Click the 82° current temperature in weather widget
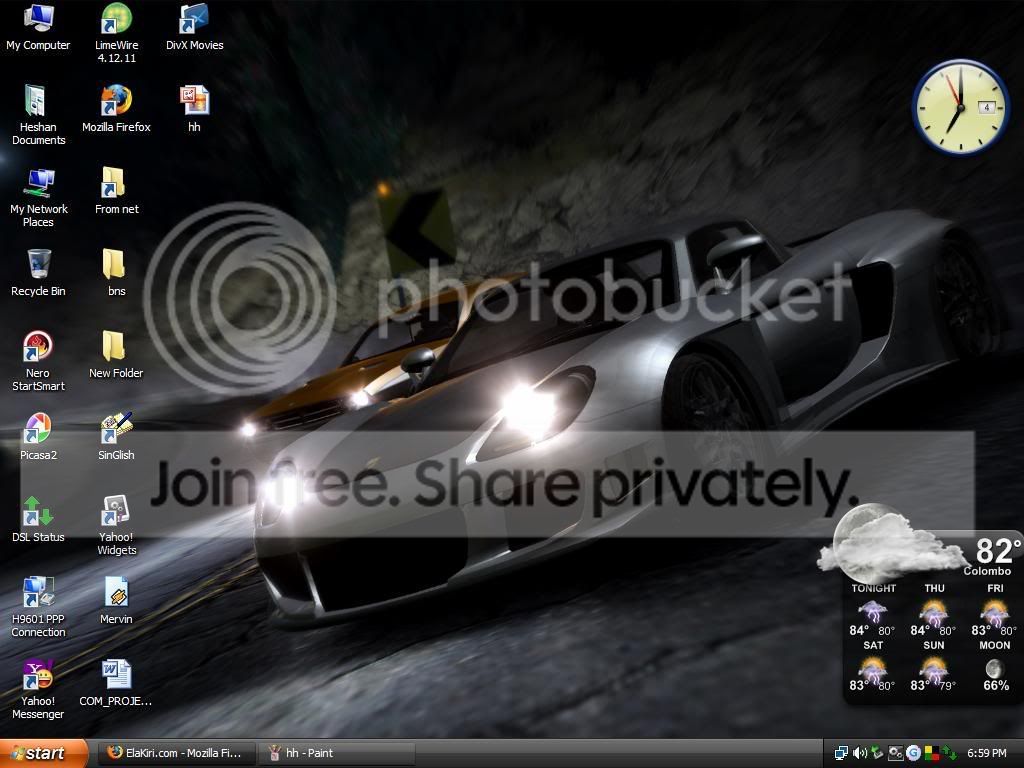1024x768 pixels. [x=998, y=551]
